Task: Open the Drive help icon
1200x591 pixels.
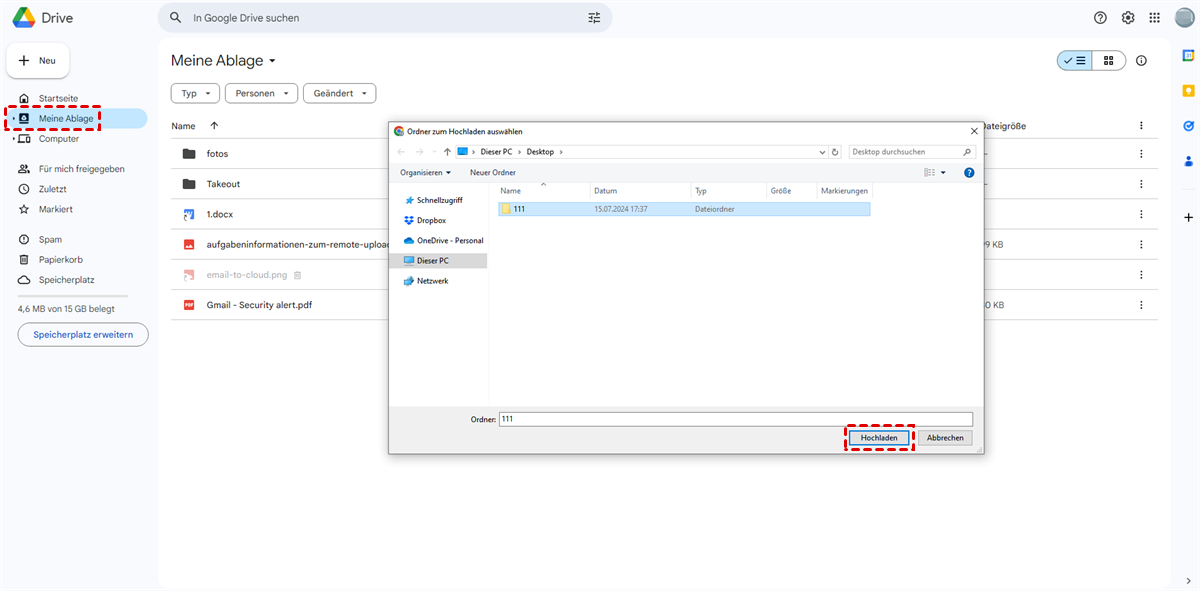Action: pyautogui.click(x=1101, y=18)
